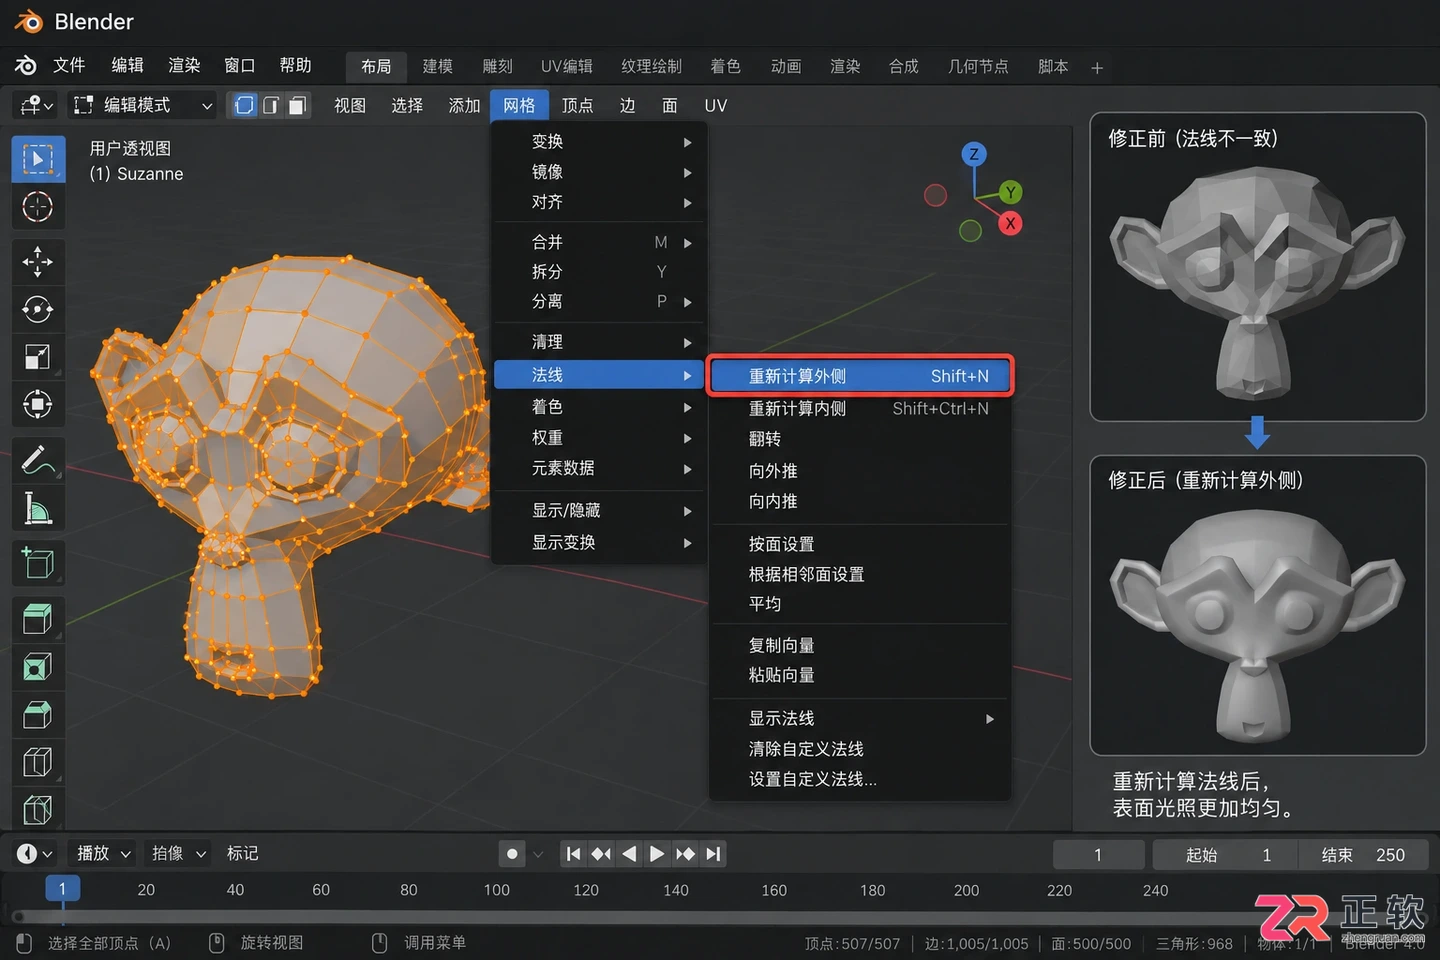The height and width of the screenshot is (960, 1440).
Task: Activate the Rotate tool
Action: click(38, 309)
